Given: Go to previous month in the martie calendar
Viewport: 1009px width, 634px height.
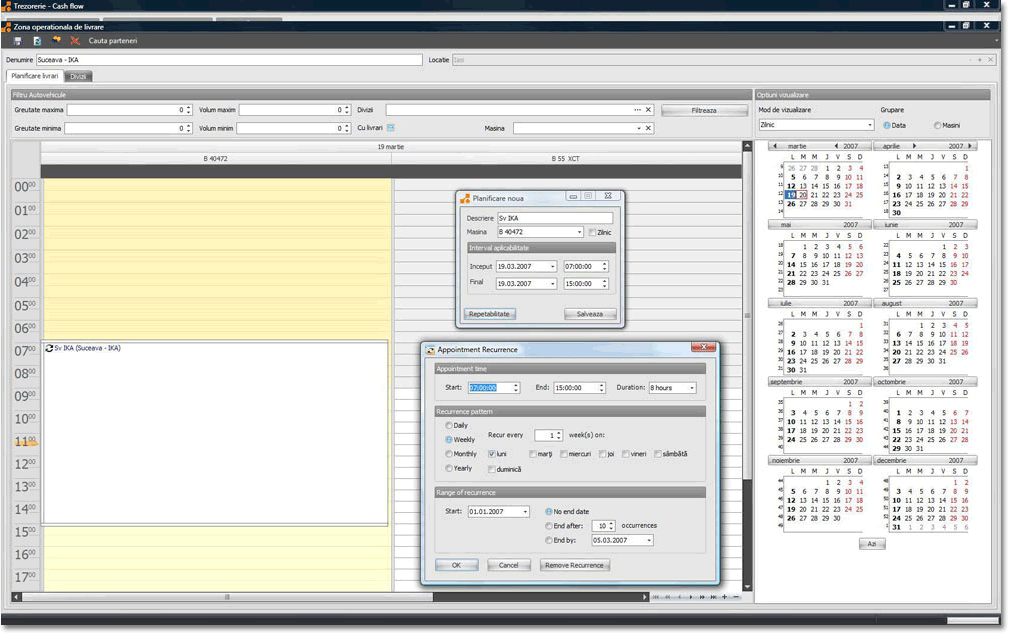Looking at the screenshot, I should coord(776,146).
